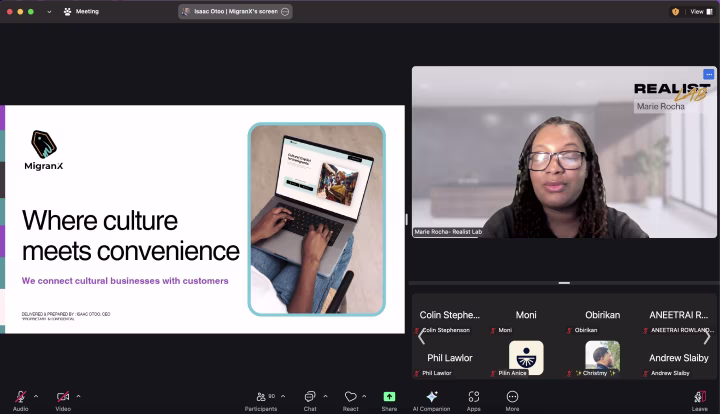The width and height of the screenshot is (720, 414).
Task: Expand the chevron next to Chat
Action: [325, 396]
